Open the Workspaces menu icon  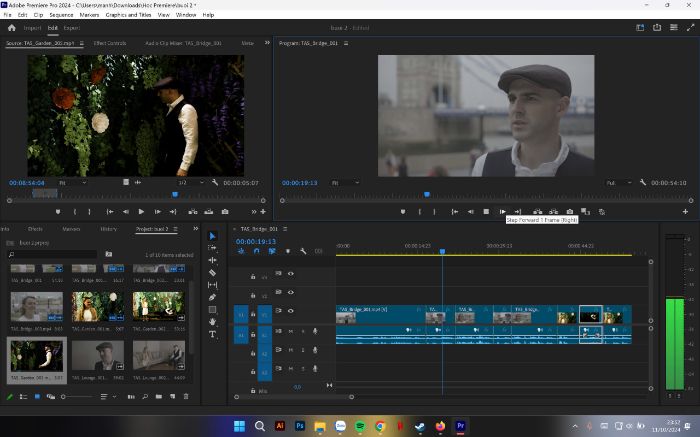point(674,28)
